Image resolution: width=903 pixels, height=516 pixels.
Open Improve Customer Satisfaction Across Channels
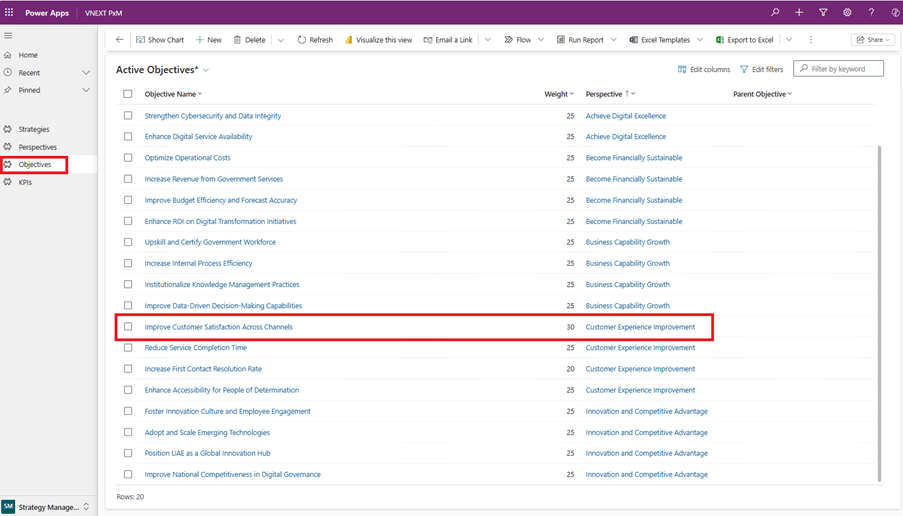218,327
